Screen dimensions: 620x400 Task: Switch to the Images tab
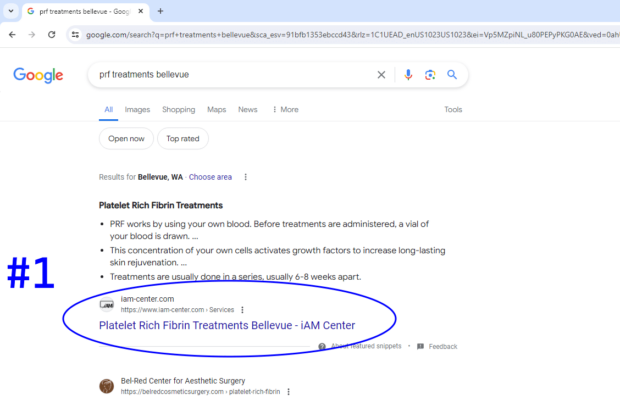click(x=137, y=109)
